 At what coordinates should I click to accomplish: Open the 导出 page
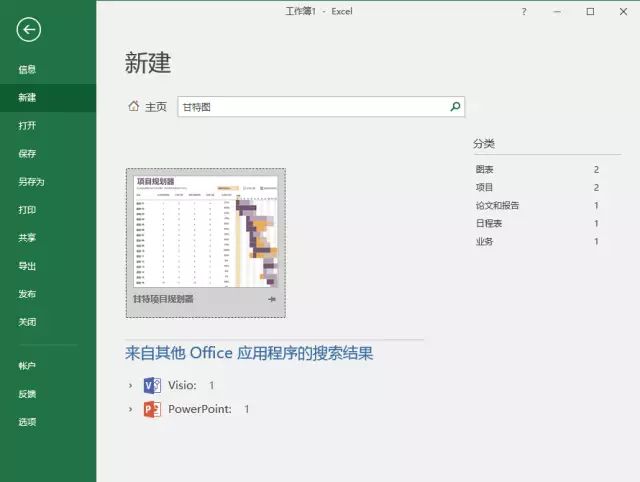48,266
